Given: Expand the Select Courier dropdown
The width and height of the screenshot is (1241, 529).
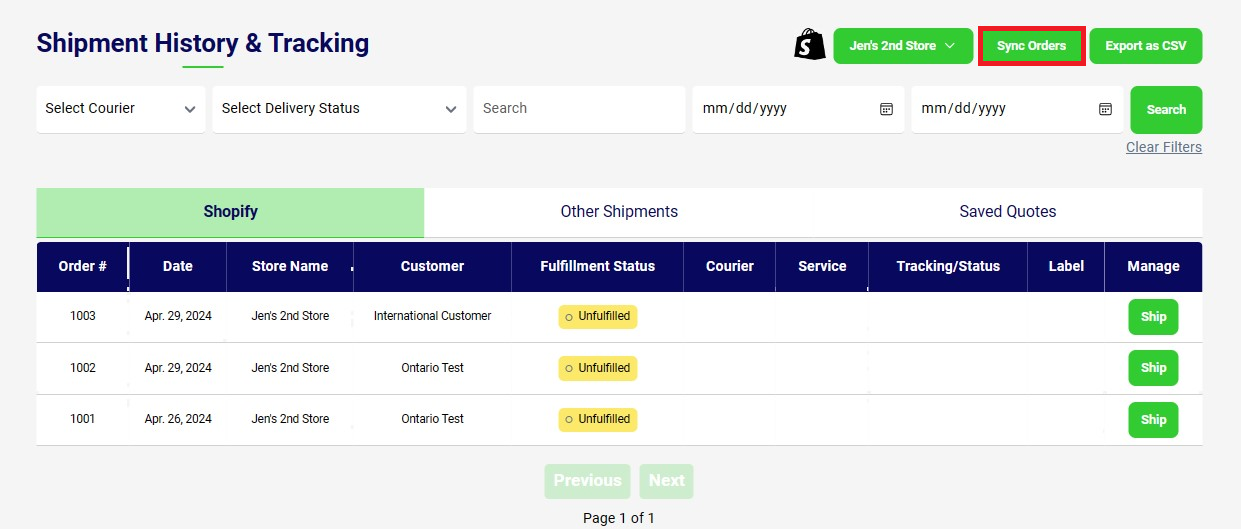Looking at the screenshot, I should point(121,109).
